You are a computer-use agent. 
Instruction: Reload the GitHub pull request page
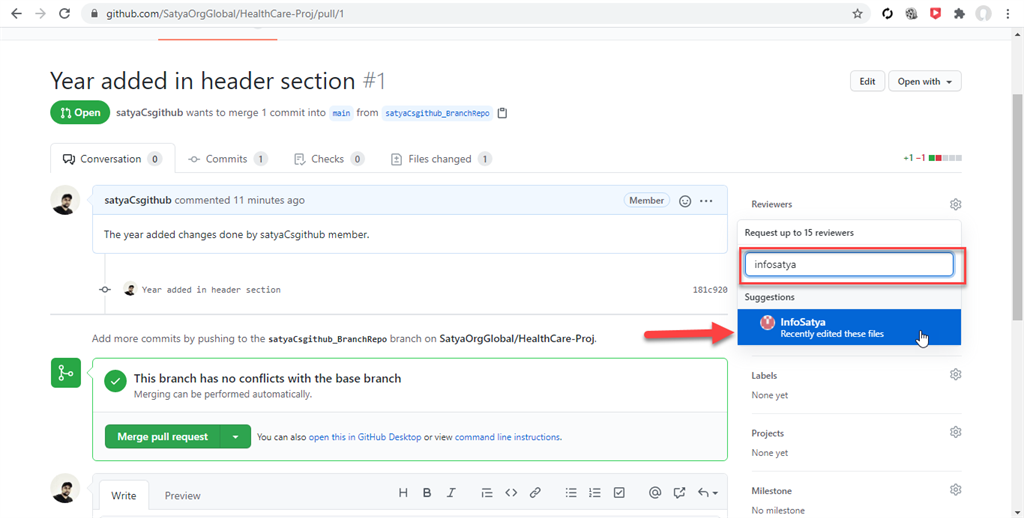point(64,13)
